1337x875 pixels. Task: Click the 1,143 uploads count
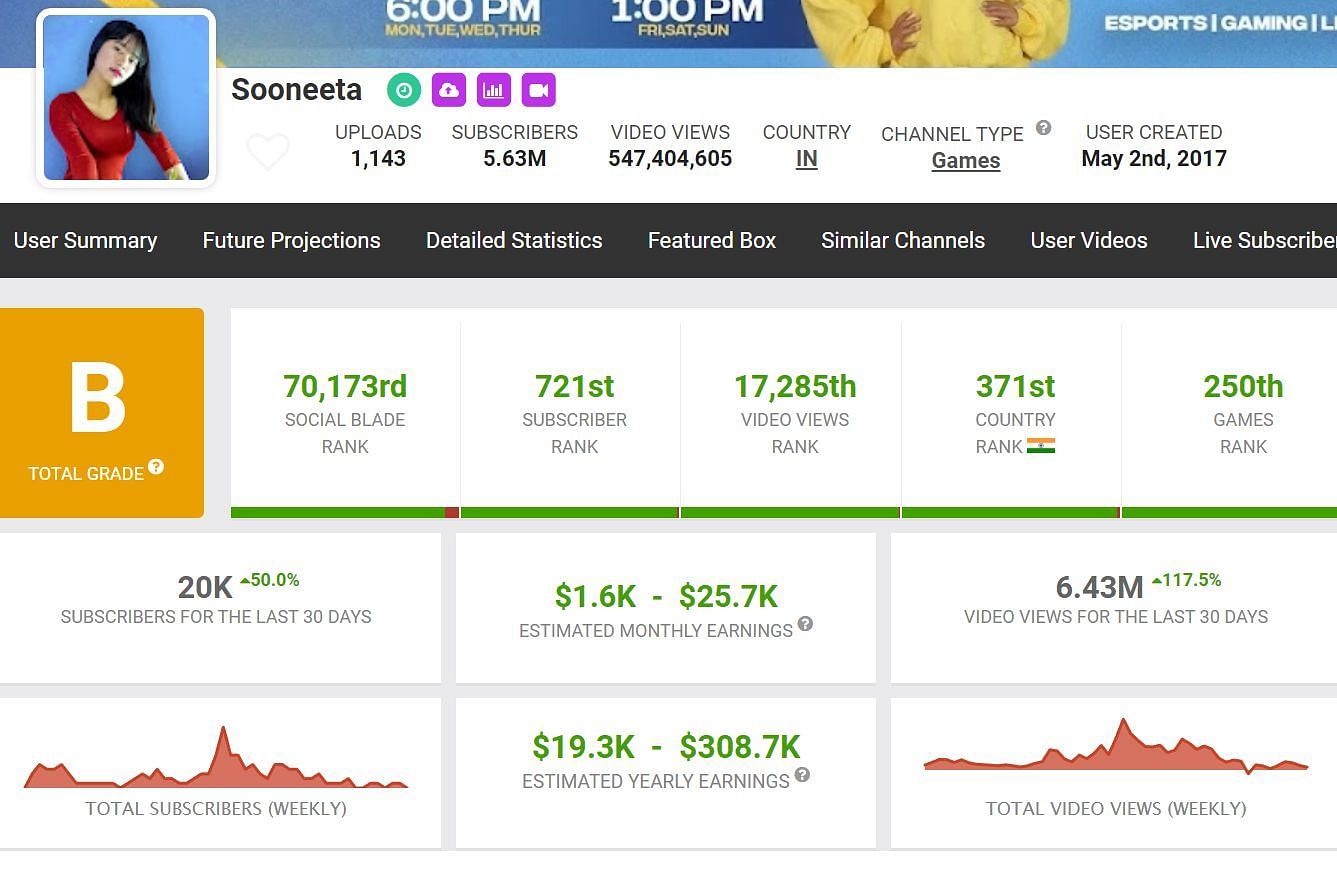(378, 158)
